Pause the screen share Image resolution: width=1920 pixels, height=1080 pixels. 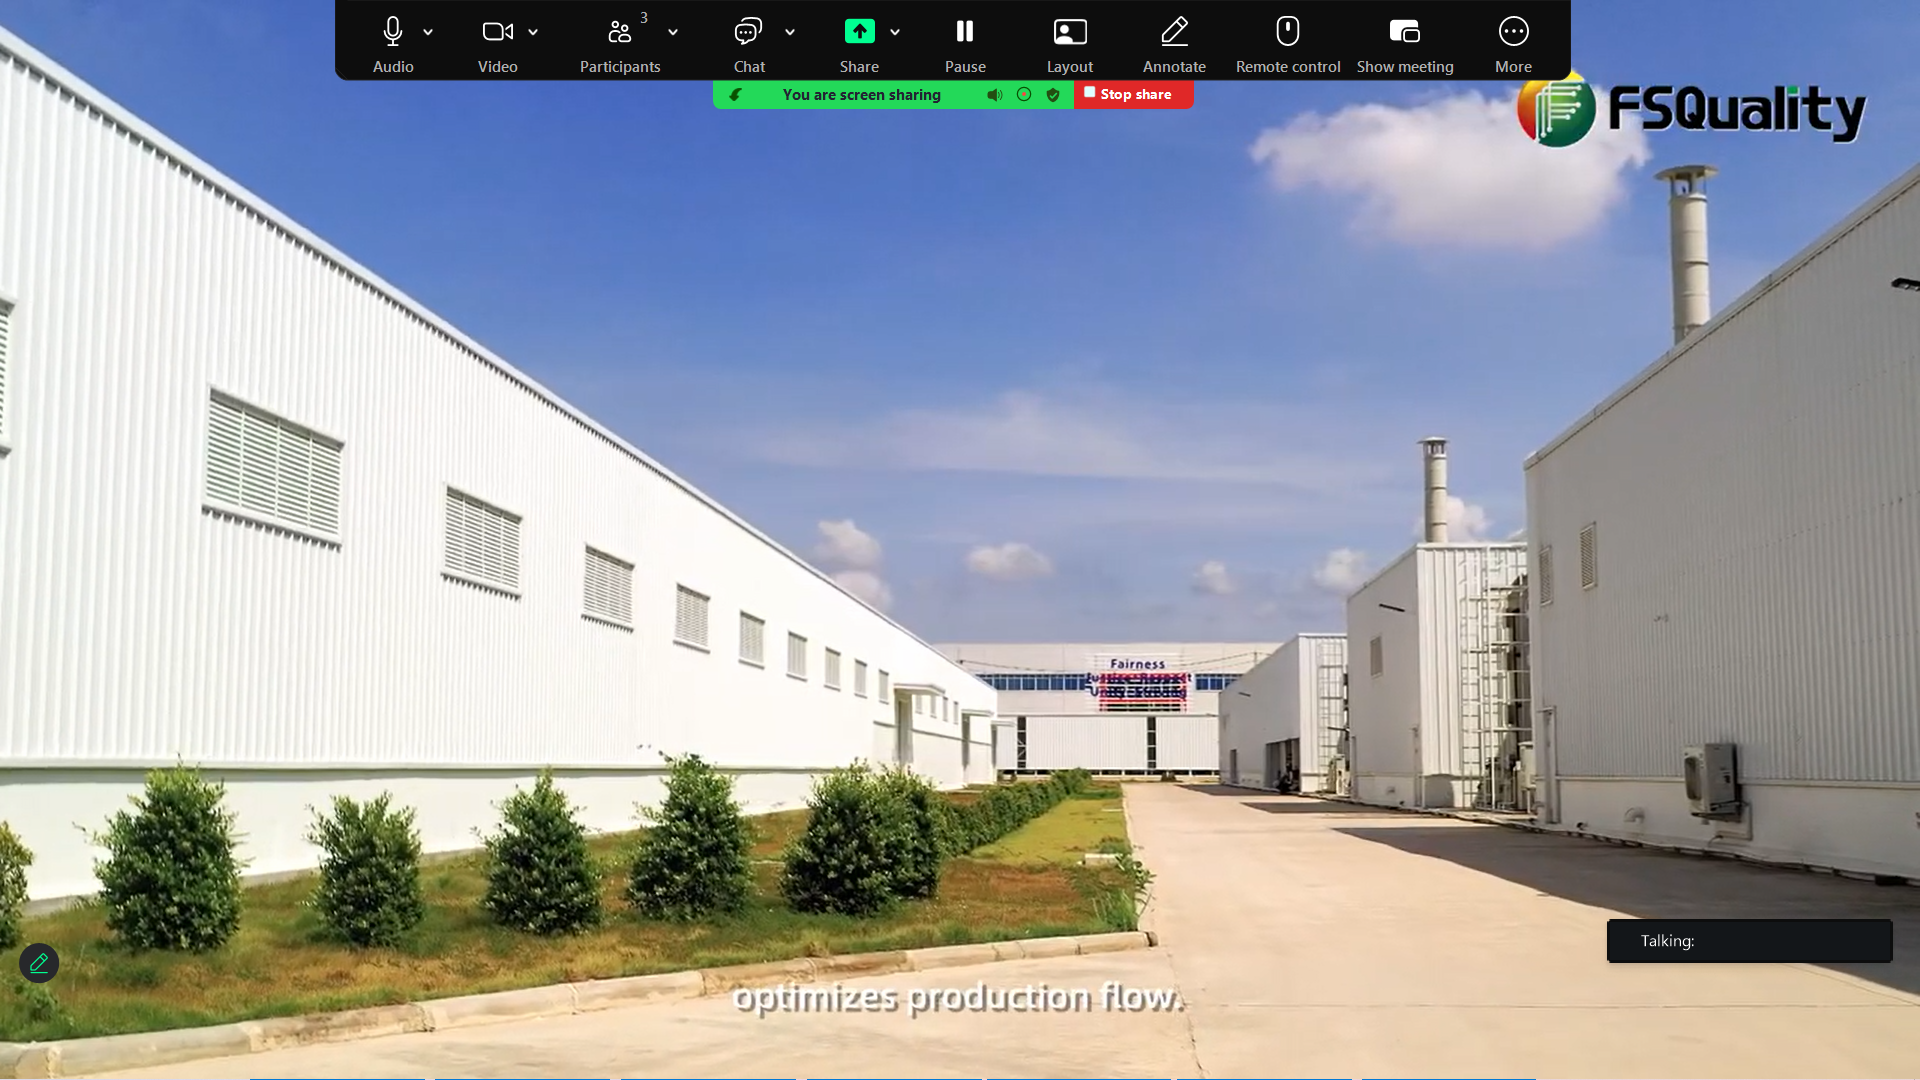(965, 33)
